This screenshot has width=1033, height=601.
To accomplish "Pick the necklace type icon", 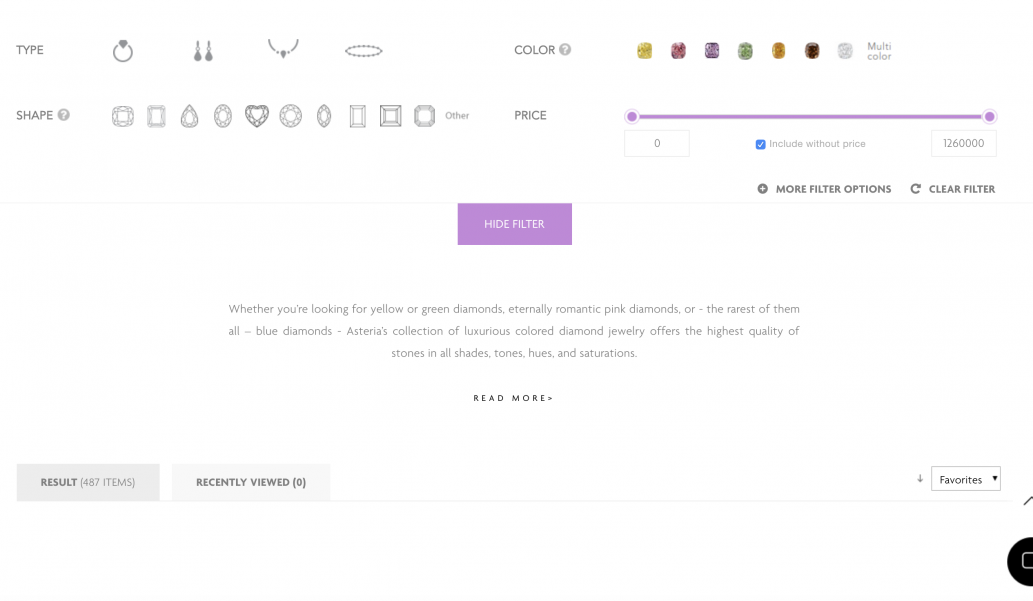I will click(283, 49).
